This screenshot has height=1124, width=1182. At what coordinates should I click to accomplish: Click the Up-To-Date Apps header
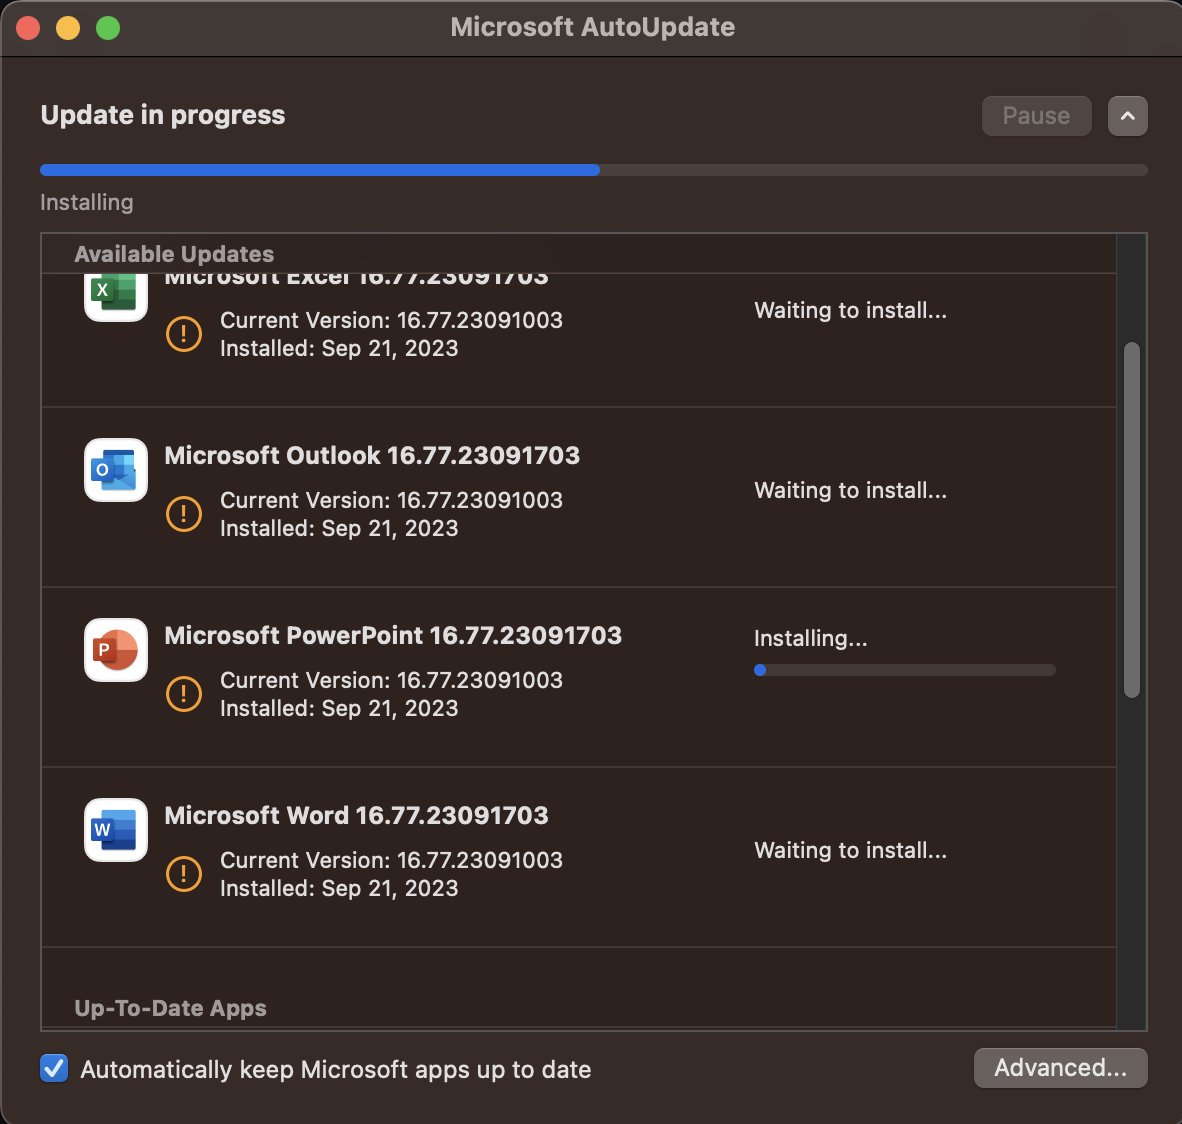(170, 1009)
